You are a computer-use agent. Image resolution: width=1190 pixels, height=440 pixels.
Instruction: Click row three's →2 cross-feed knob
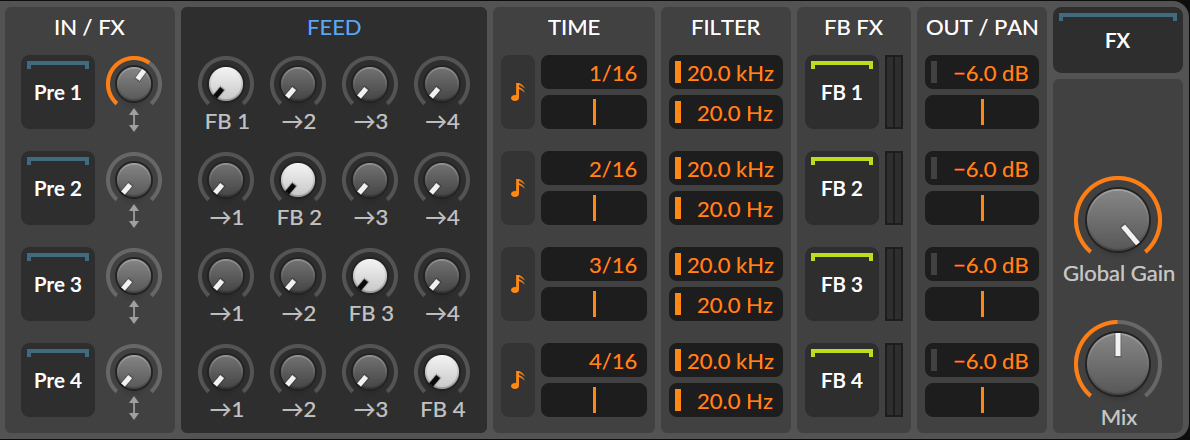(298, 275)
